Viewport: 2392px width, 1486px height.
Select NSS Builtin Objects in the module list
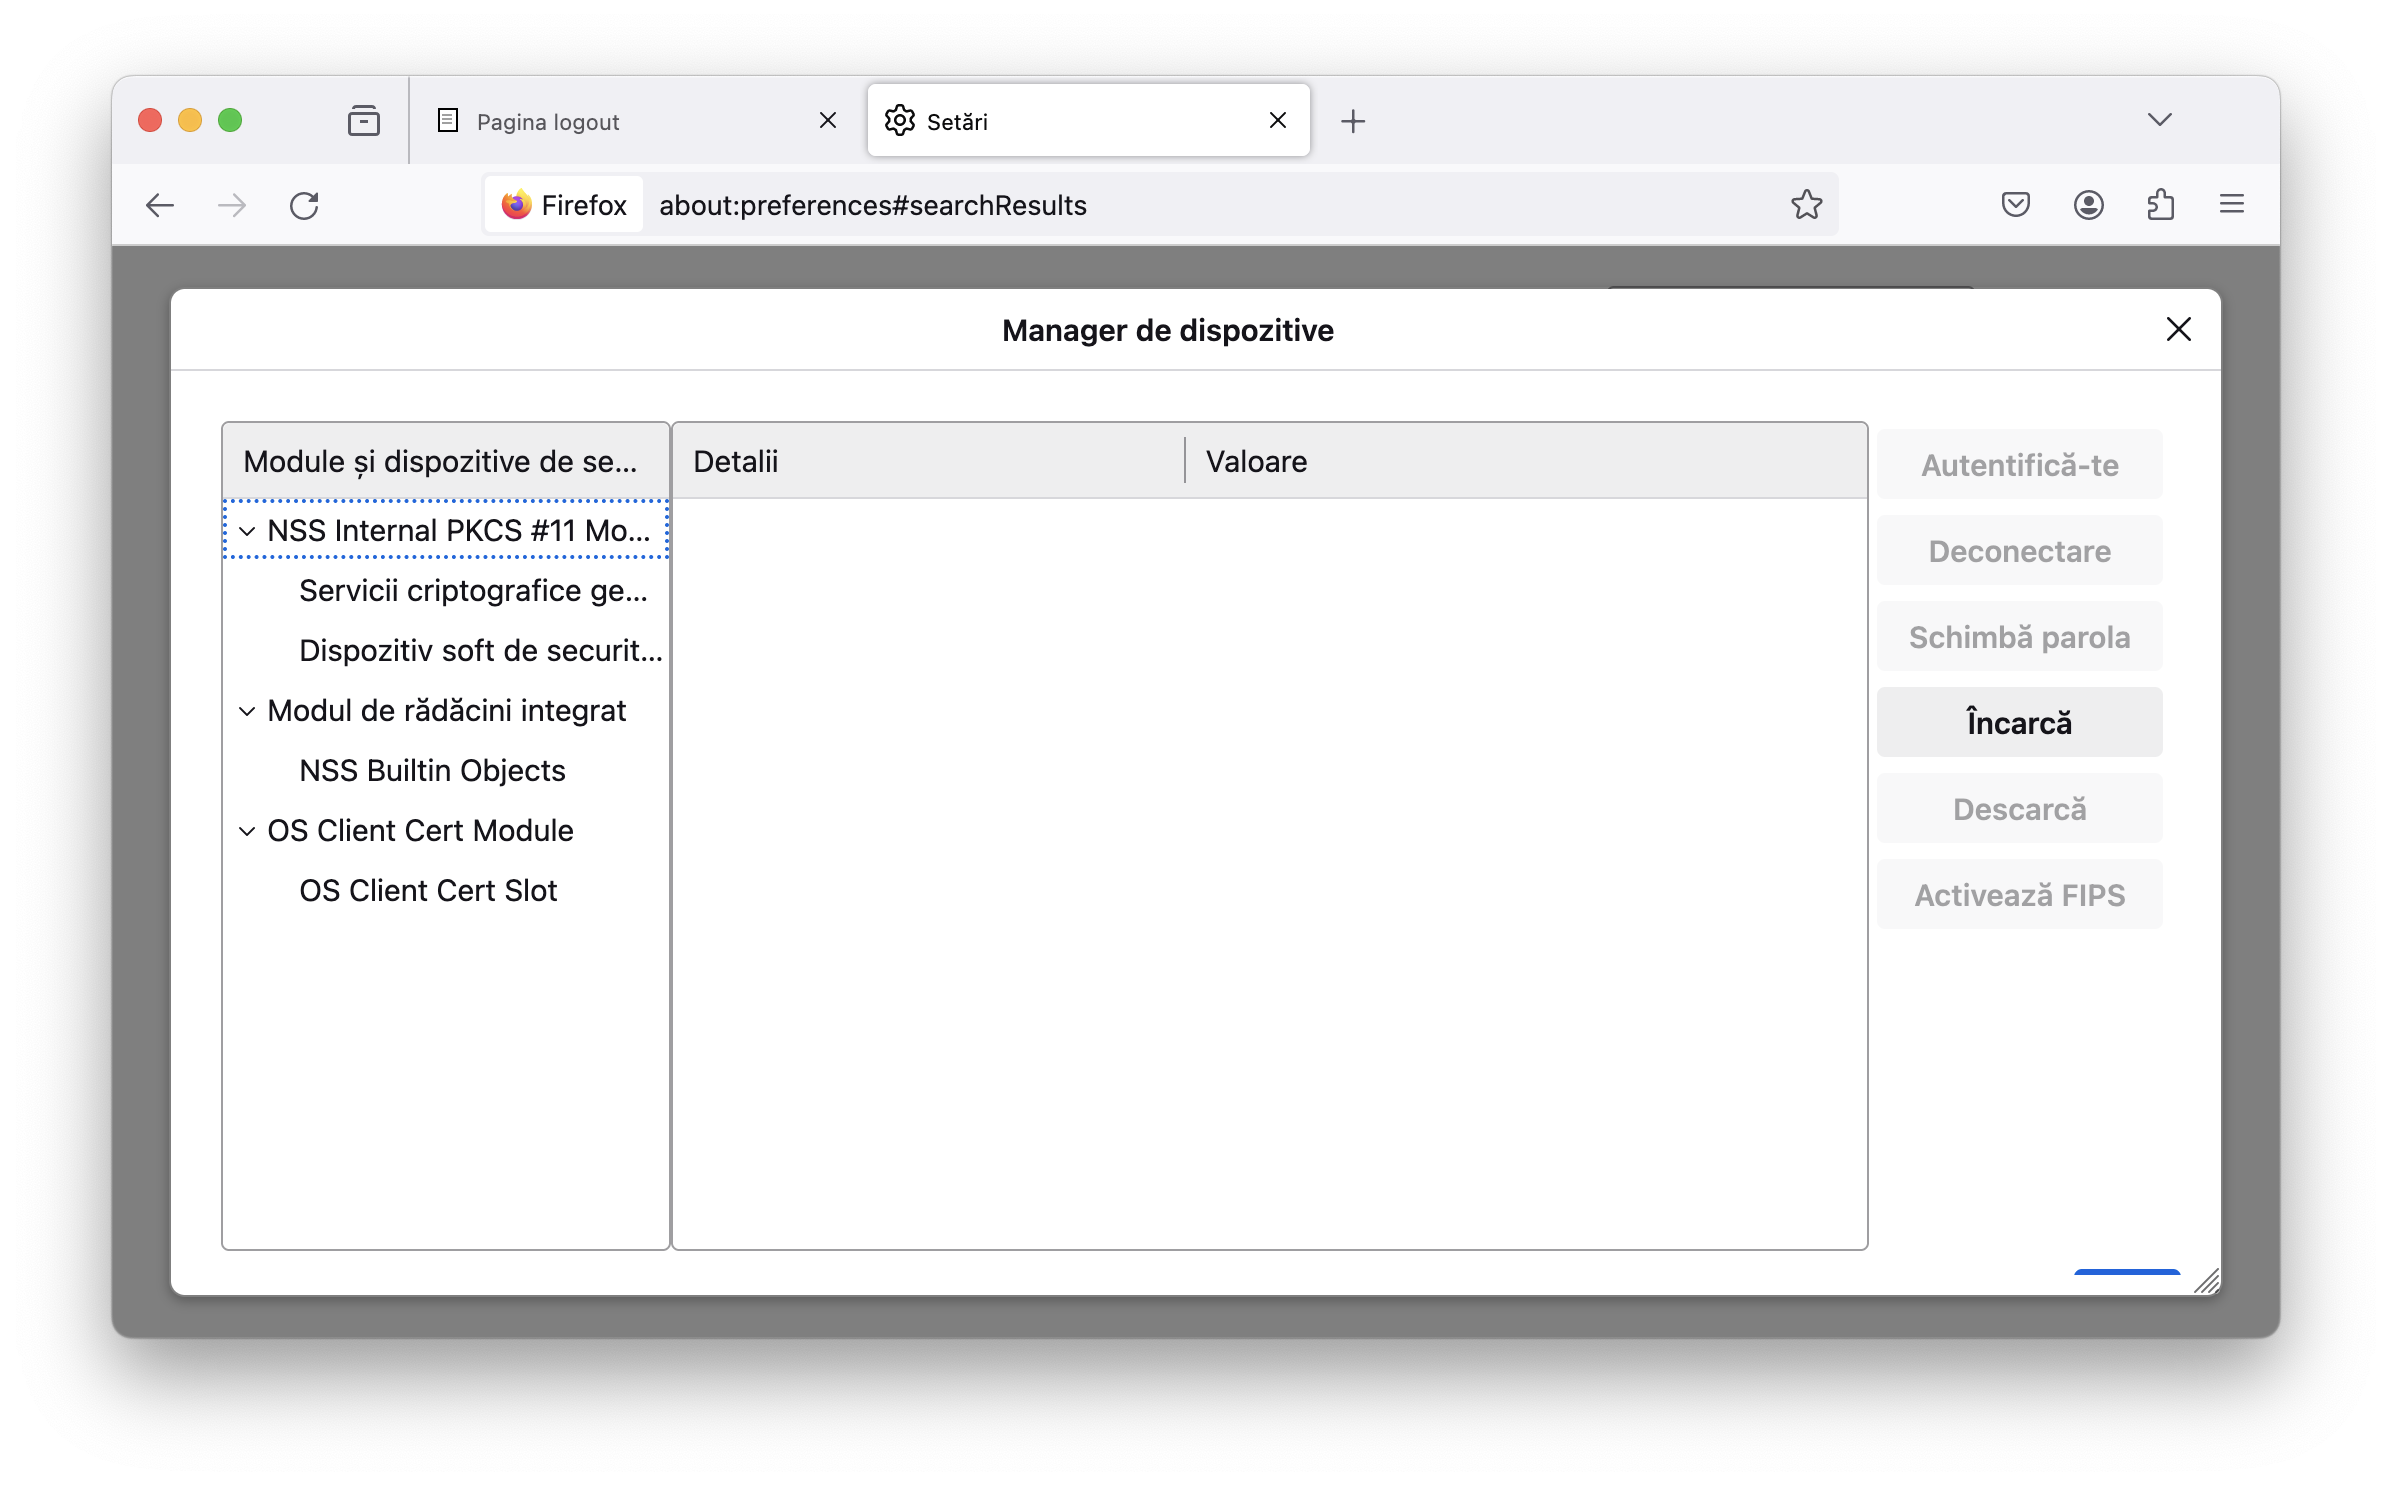[x=432, y=770]
